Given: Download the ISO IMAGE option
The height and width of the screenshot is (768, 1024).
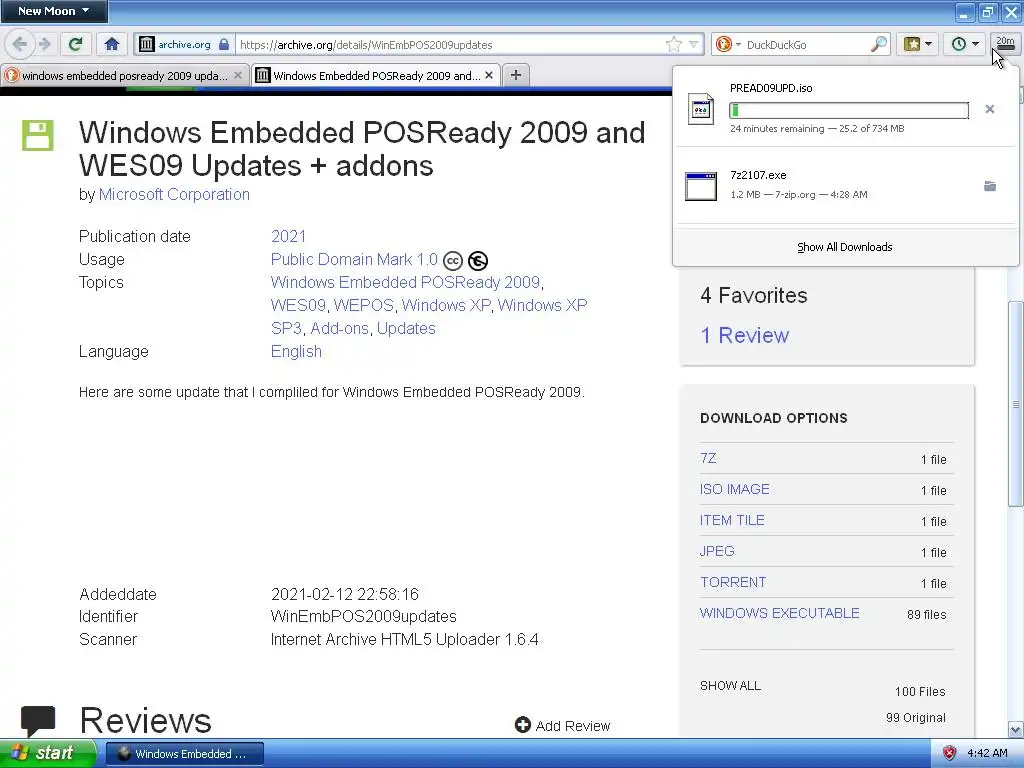Looking at the screenshot, I should (x=735, y=489).
